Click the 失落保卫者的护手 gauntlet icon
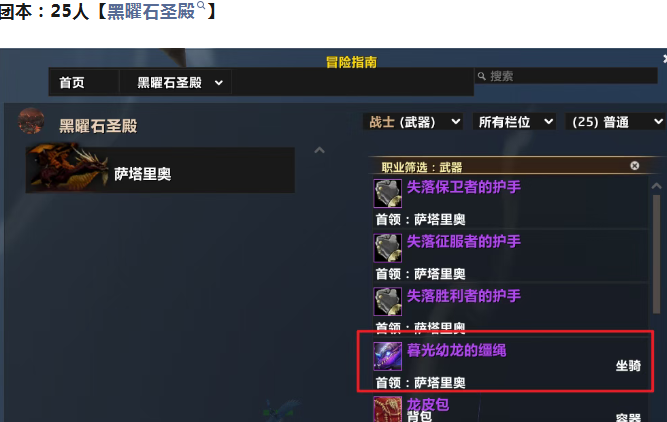Viewport: 667px width, 422px height. coord(388,193)
